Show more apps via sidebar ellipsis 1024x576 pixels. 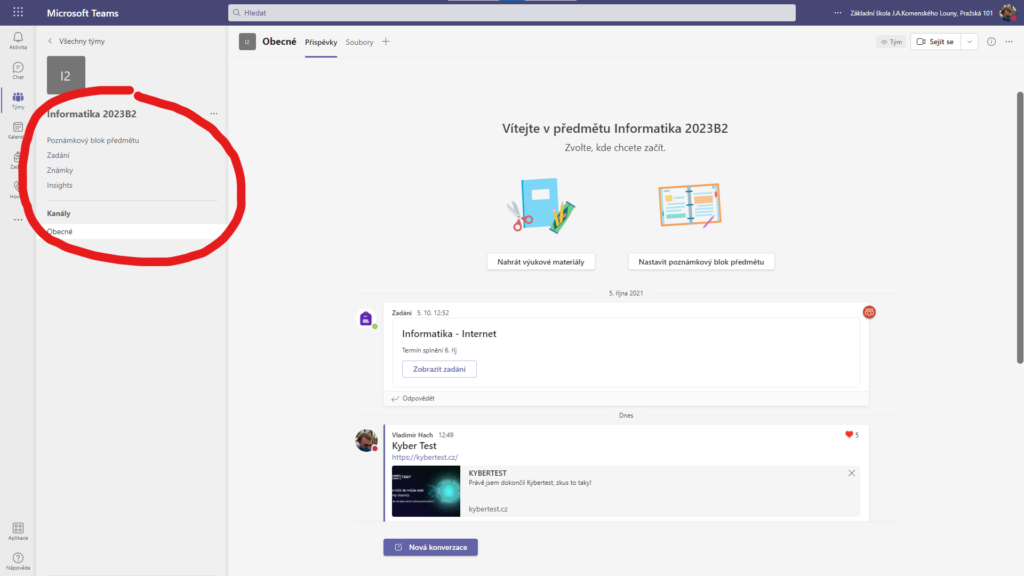[18, 220]
